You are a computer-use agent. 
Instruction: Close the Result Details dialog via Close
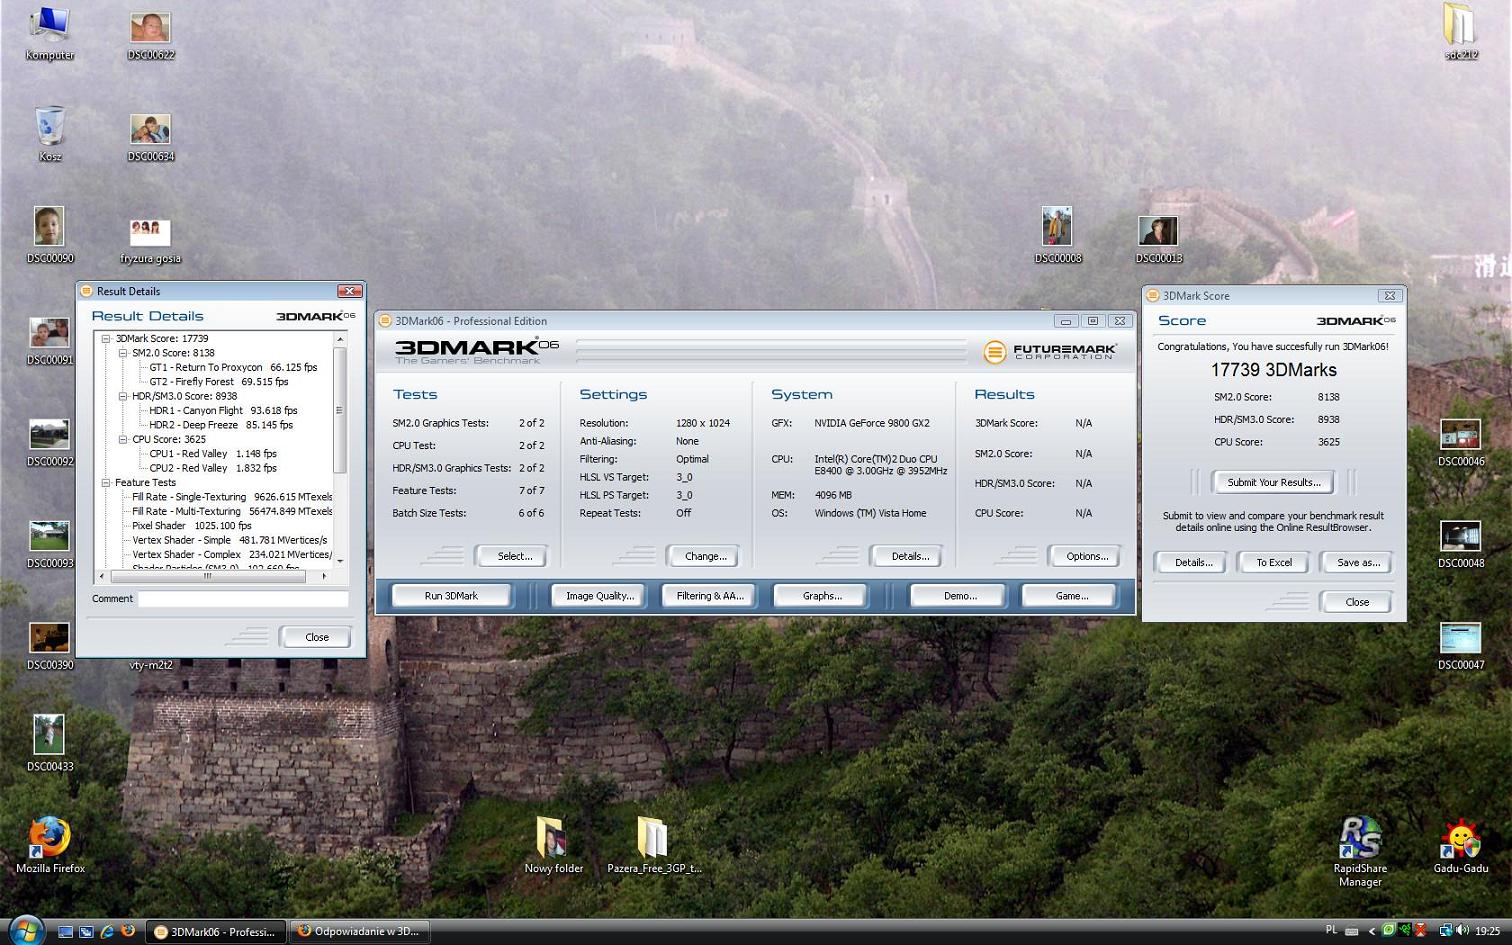pos(317,637)
